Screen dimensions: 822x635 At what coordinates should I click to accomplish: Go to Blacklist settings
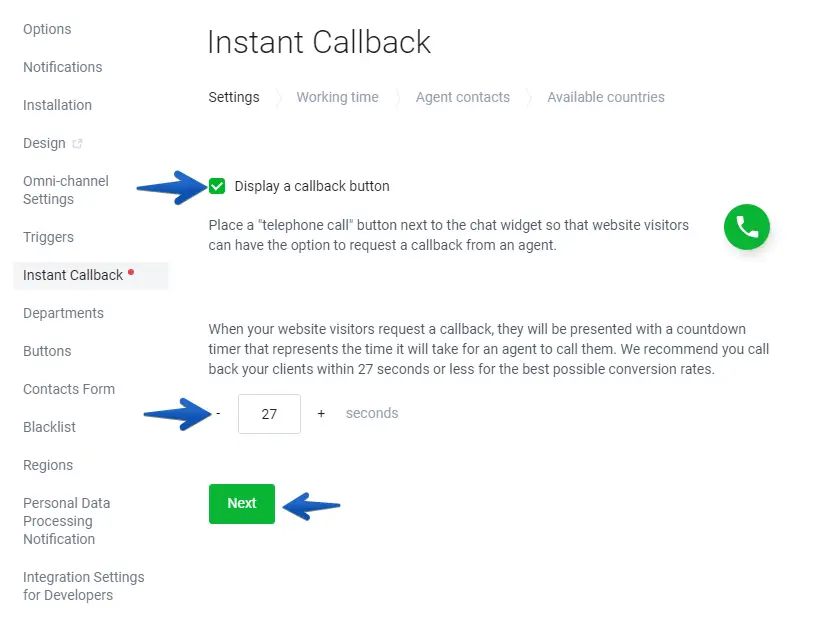49,427
